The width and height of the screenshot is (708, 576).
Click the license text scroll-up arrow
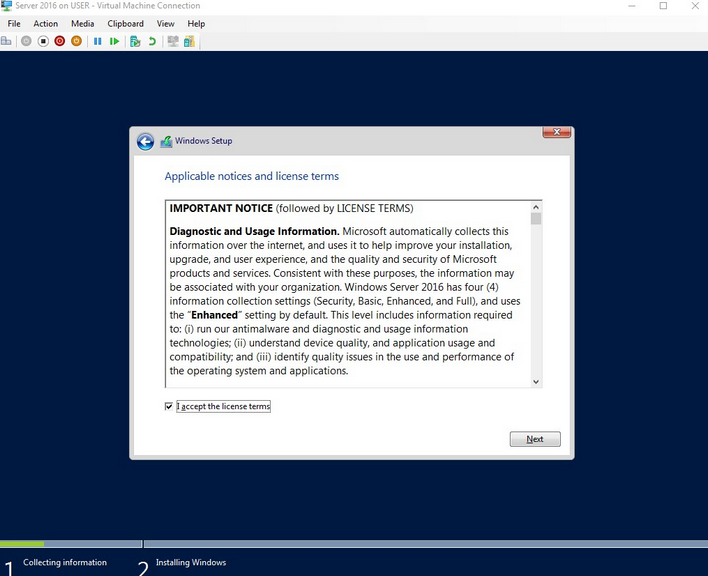pos(536,207)
